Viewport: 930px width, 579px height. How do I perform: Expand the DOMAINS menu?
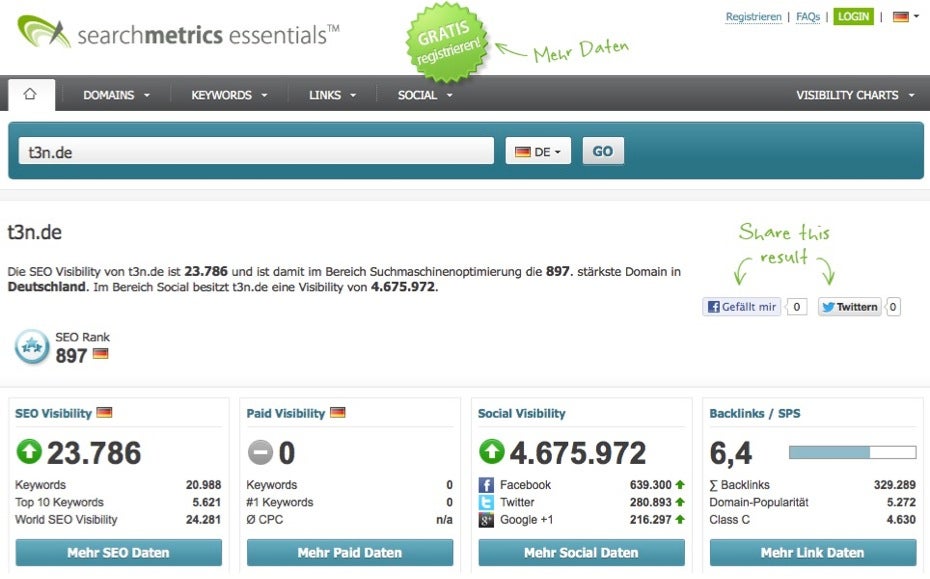[x=116, y=95]
